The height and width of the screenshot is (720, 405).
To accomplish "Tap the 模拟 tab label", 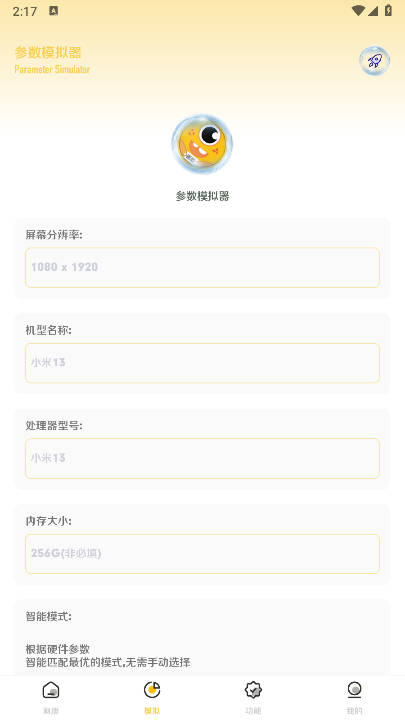I will 152,711.
